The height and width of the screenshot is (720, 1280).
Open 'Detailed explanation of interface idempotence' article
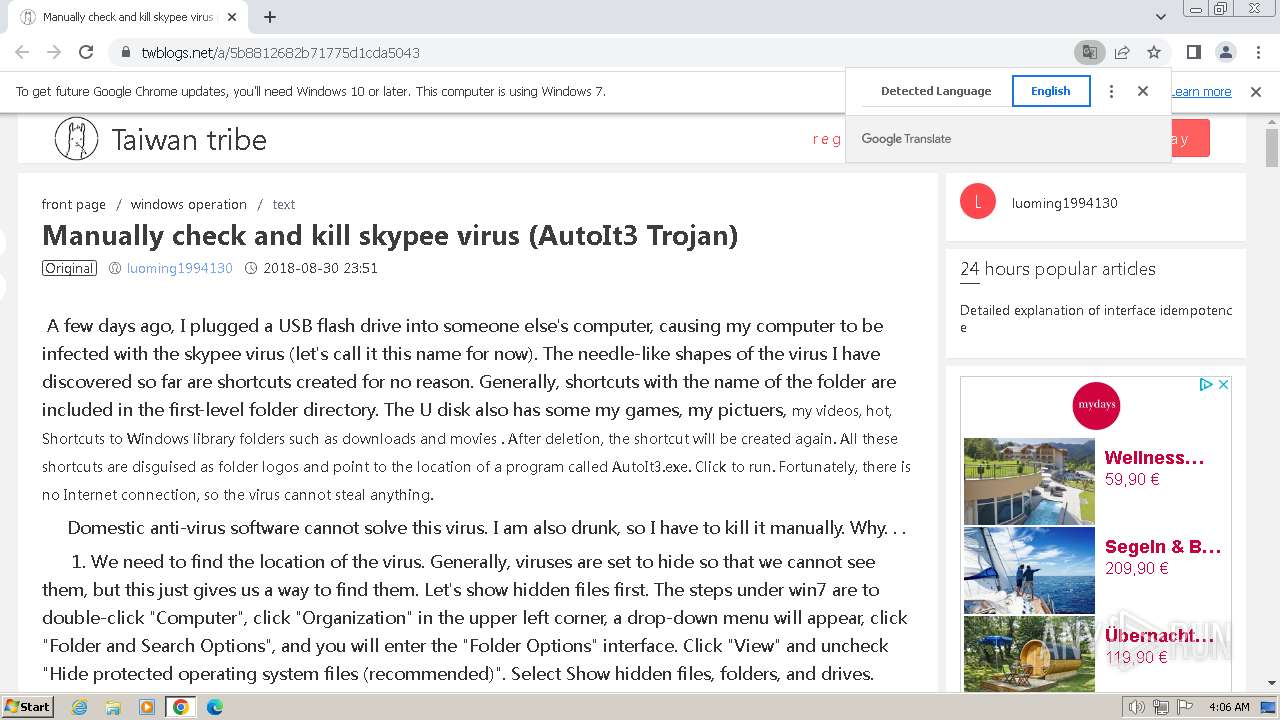pyautogui.click(x=1096, y=318)
